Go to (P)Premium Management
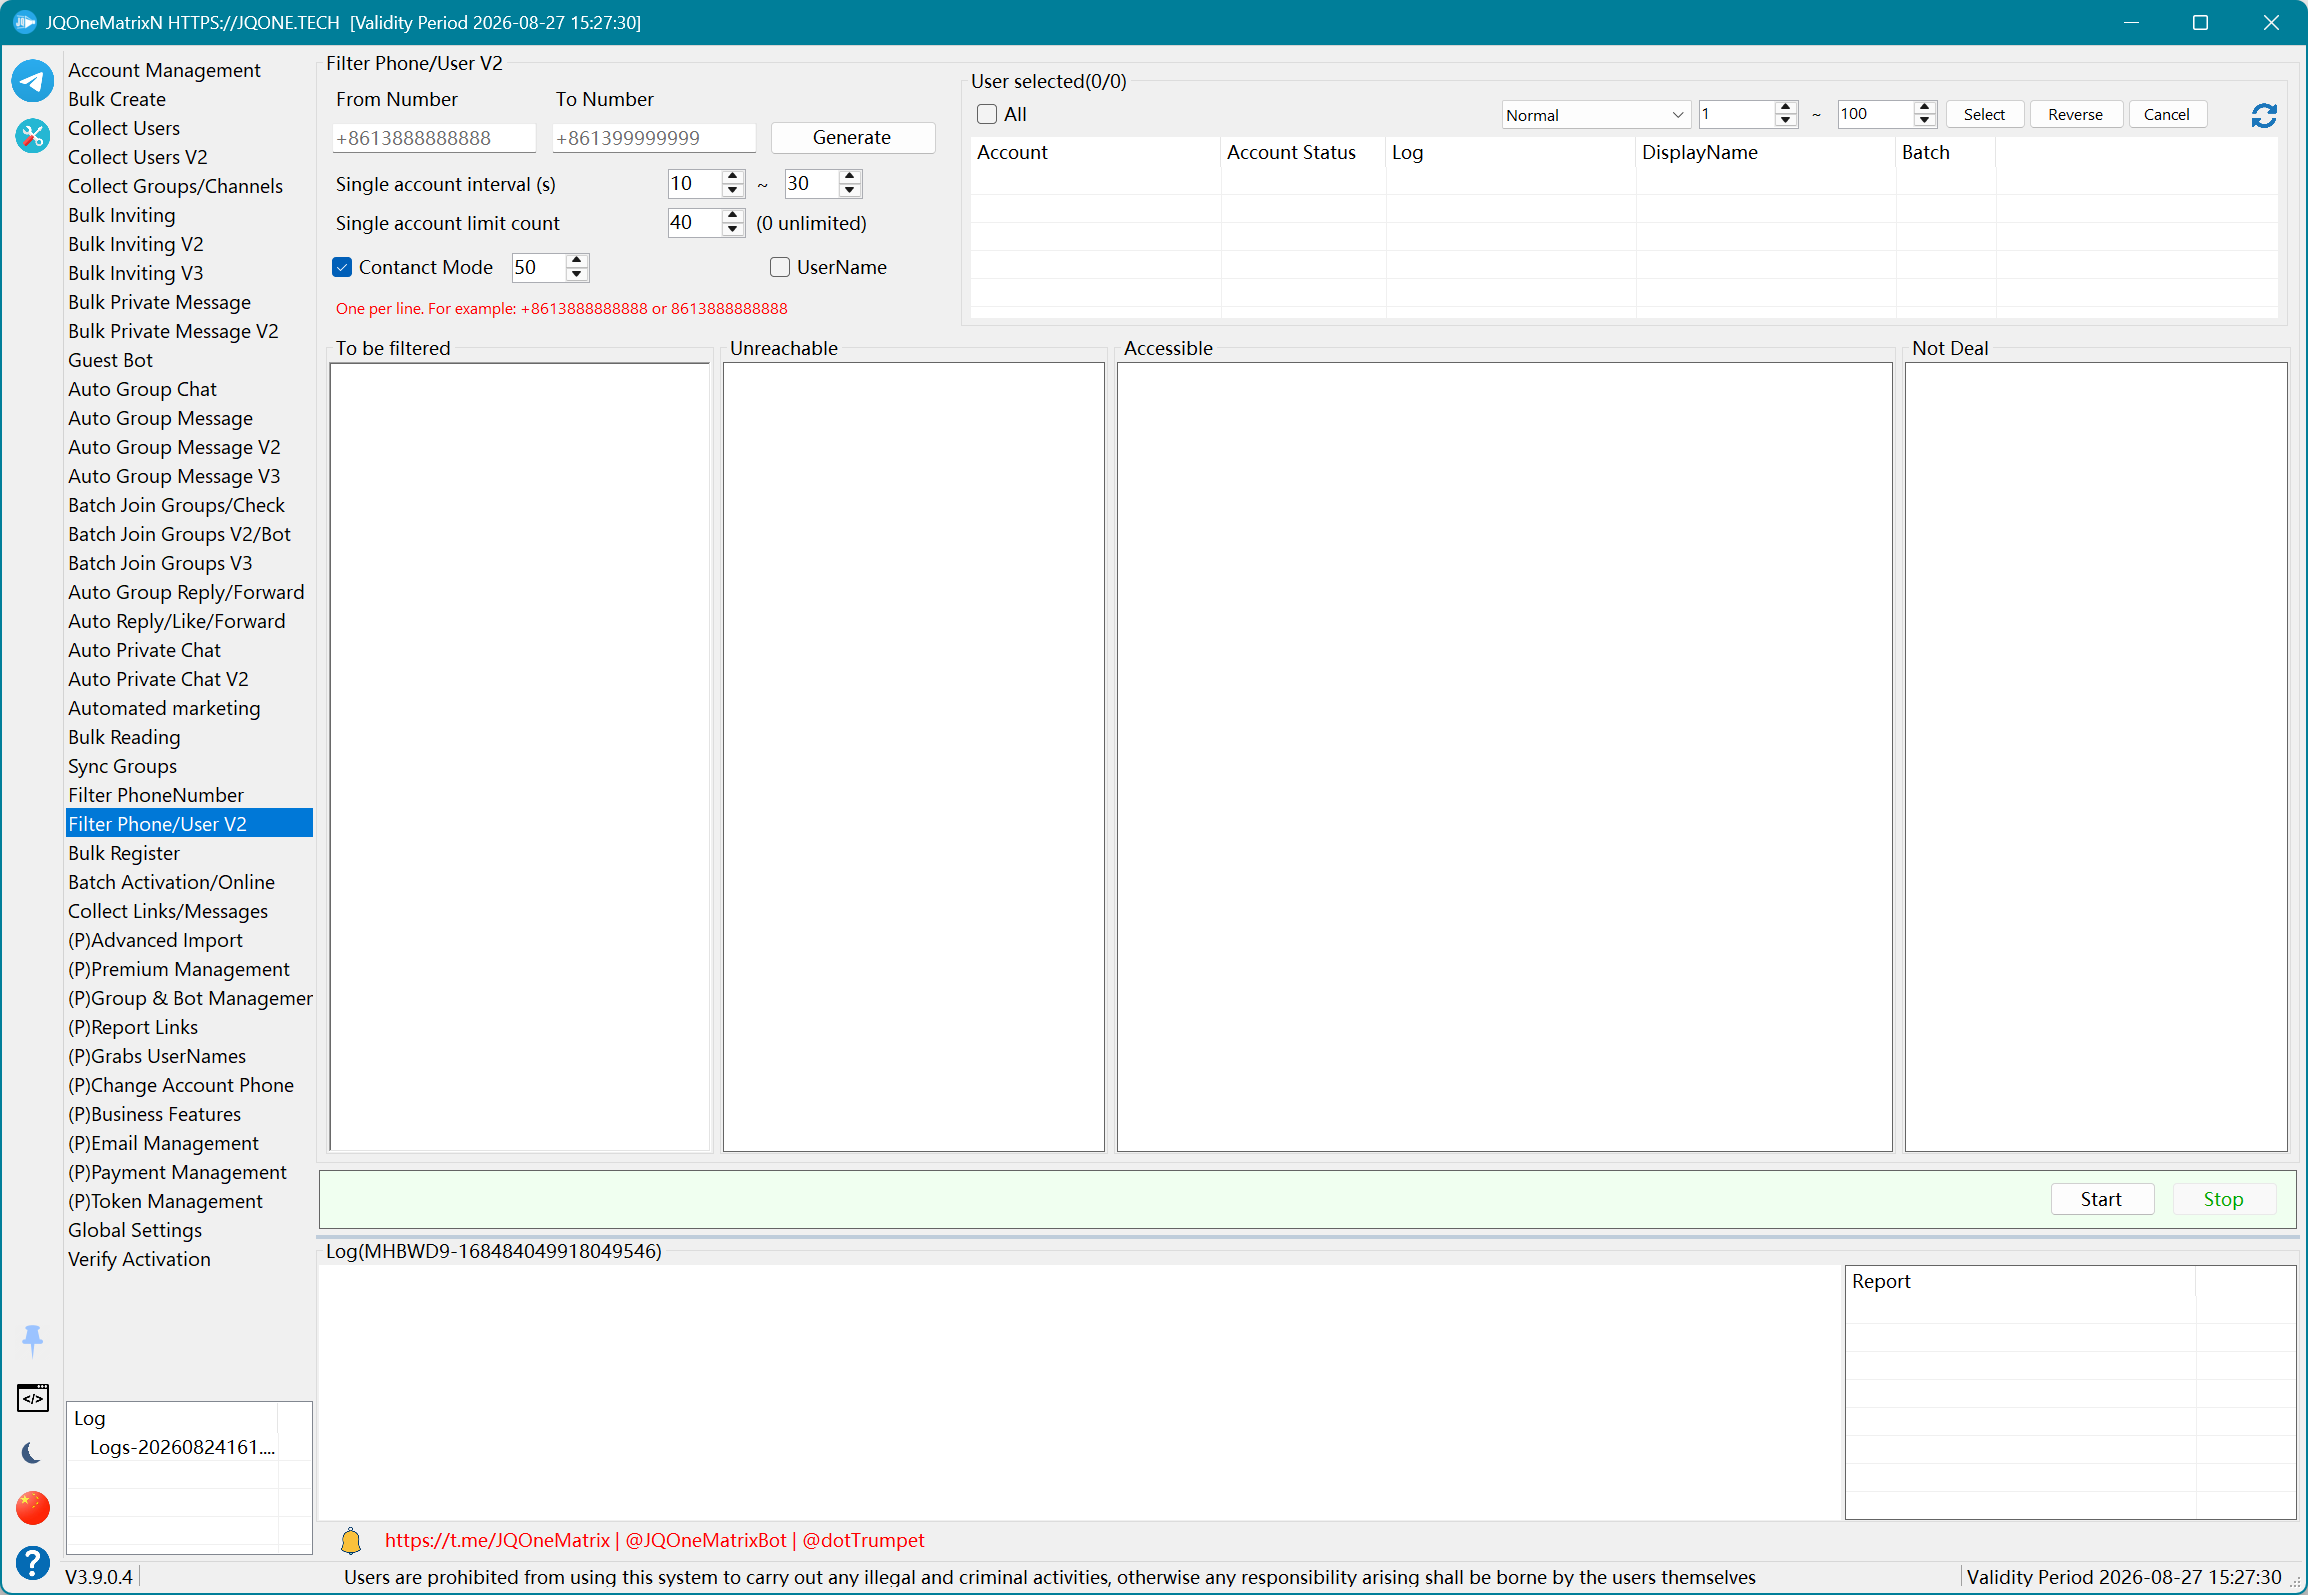 179,969
